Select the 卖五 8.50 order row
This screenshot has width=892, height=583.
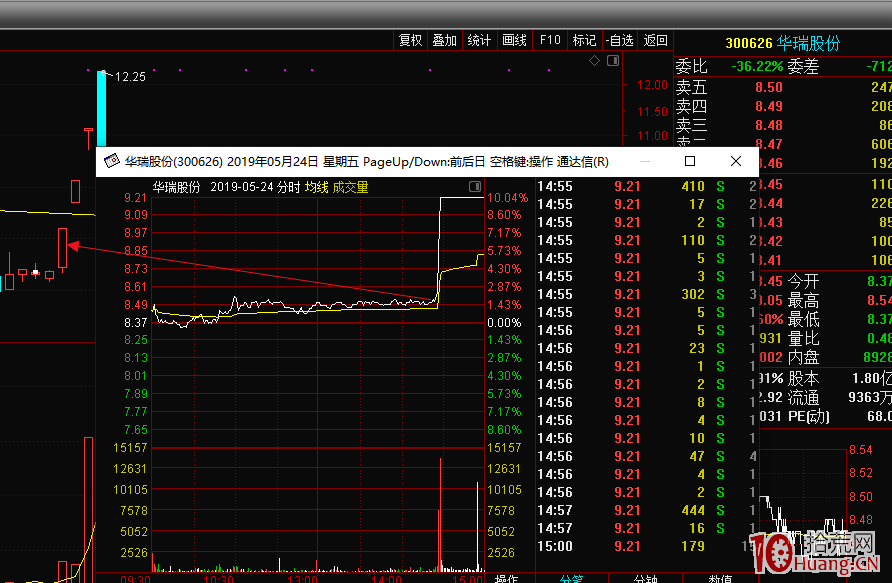[783, 87]
